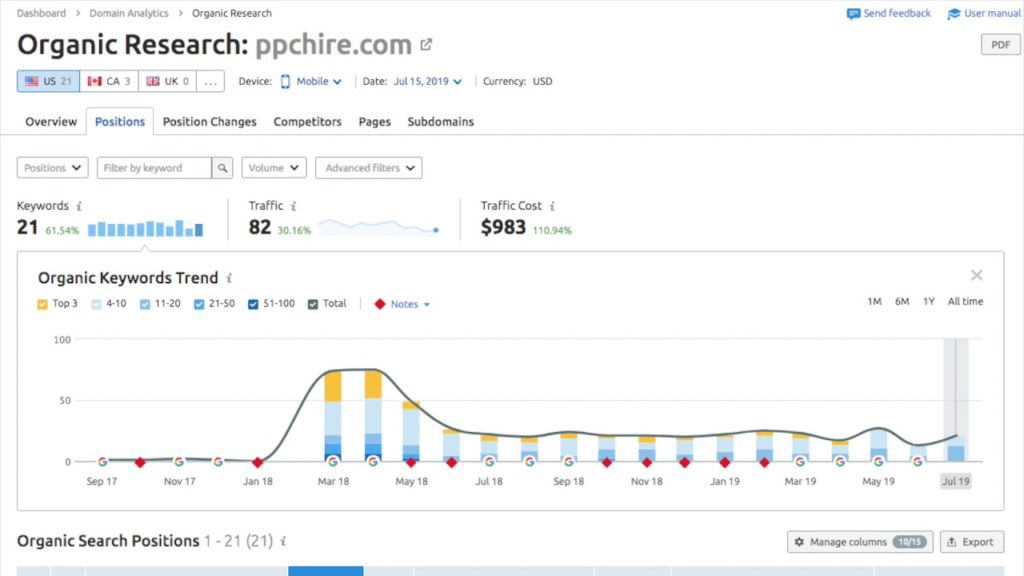Screen dimensions: 1024x576
Task: Click Google update marker at Jul 18
Action: coord(489,462)
